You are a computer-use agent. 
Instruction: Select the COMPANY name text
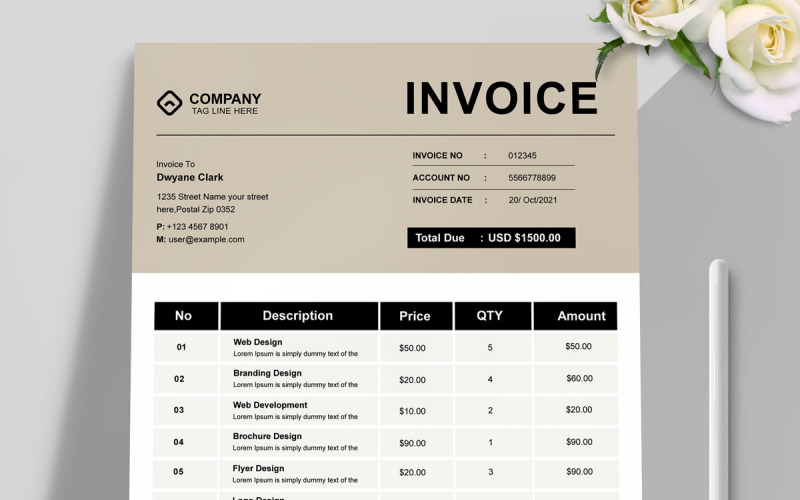(x=225, y=98)
